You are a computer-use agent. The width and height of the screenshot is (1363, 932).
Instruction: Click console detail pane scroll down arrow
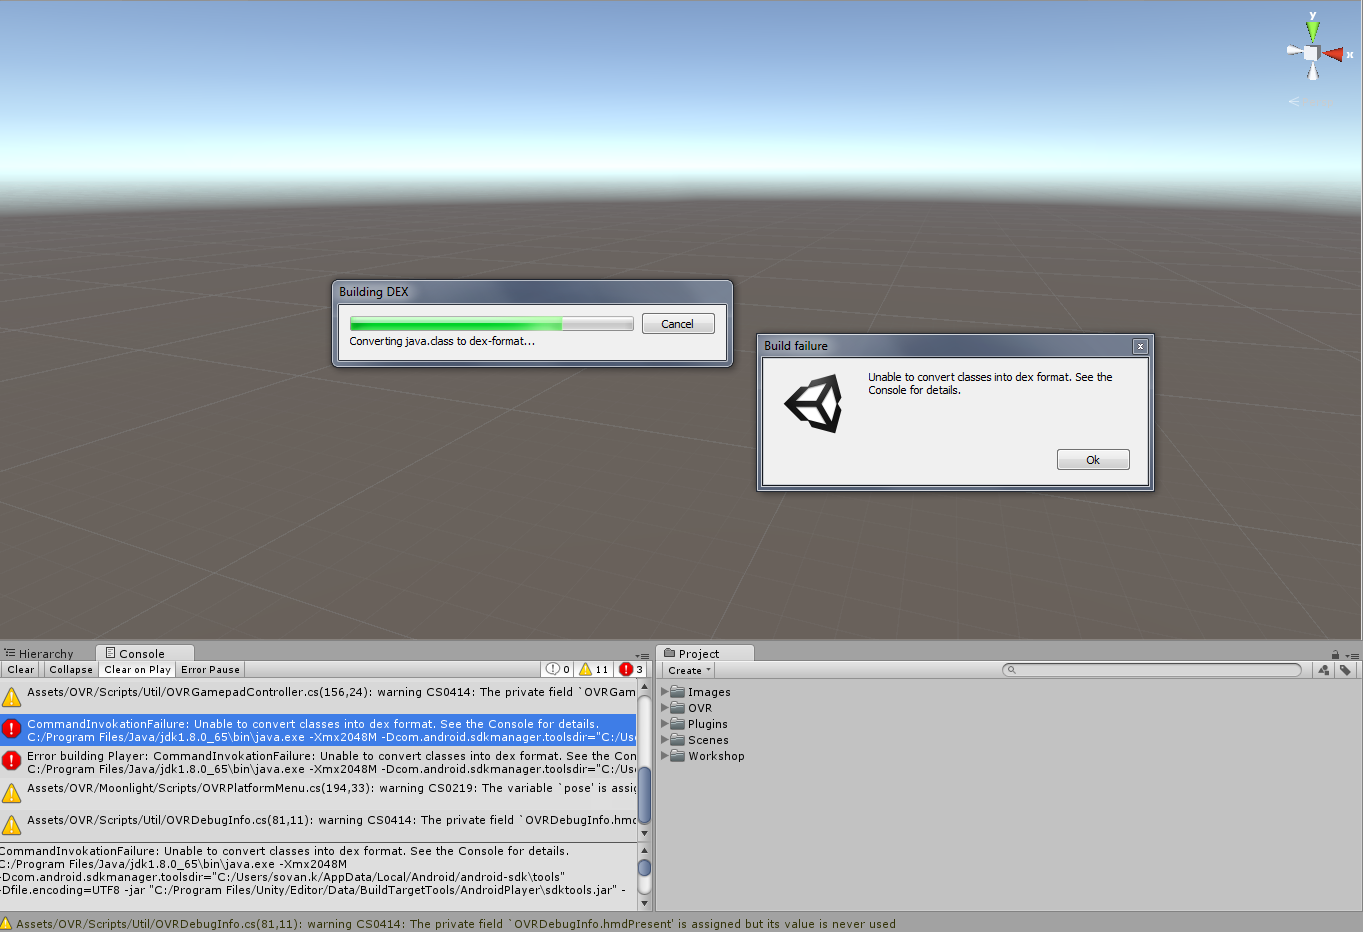click(644, 903)
